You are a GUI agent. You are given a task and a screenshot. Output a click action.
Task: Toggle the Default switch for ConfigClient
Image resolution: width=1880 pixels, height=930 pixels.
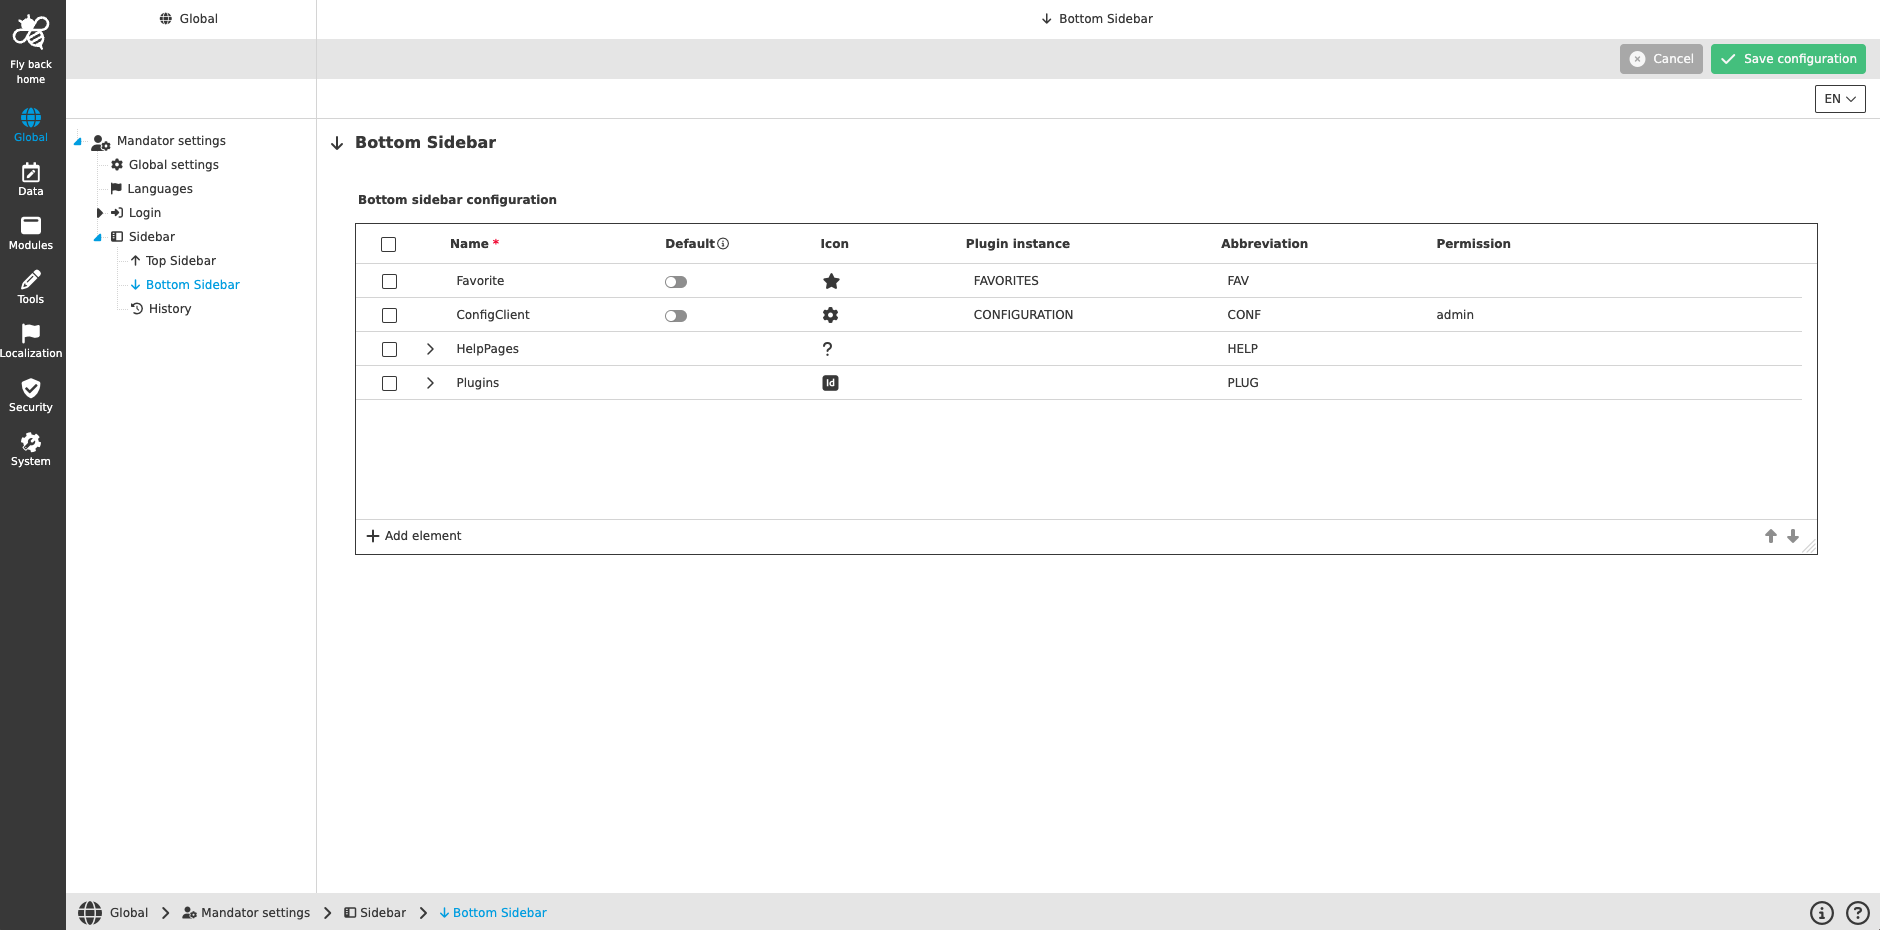676,316
